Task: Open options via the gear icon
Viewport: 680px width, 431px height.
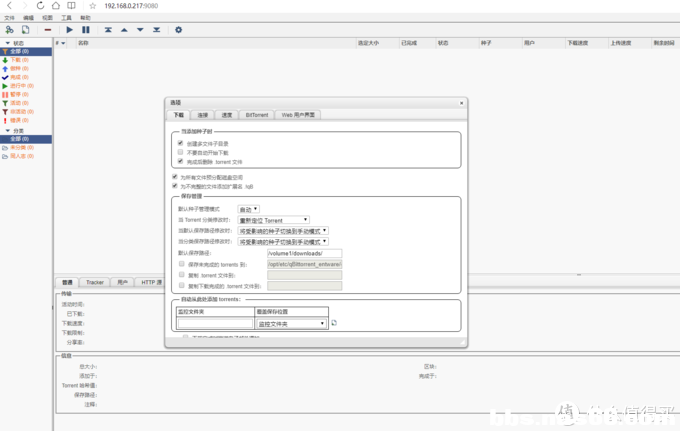Action: pos(179,30)
